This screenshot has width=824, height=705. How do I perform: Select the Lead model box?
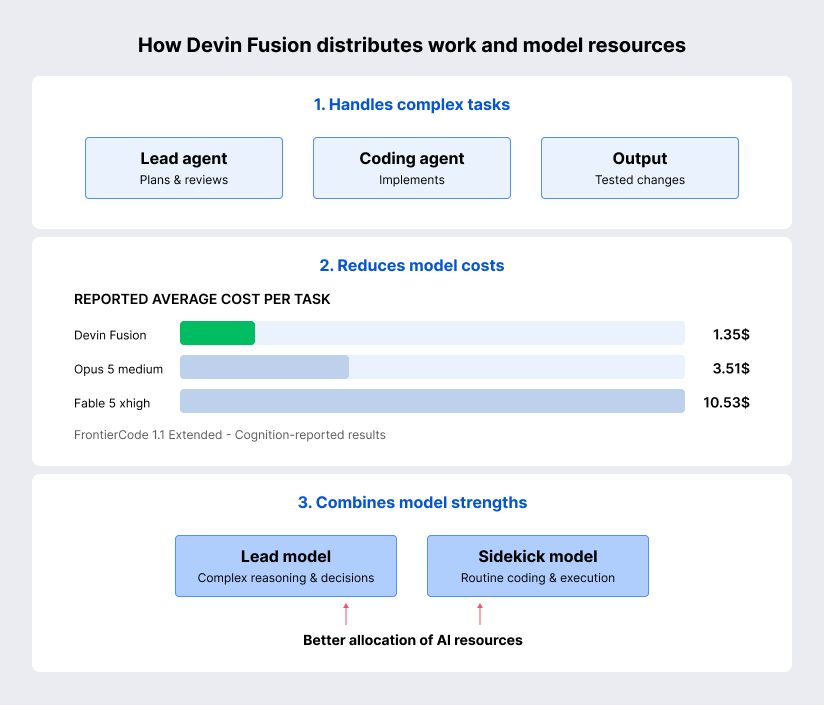(286, 566)
